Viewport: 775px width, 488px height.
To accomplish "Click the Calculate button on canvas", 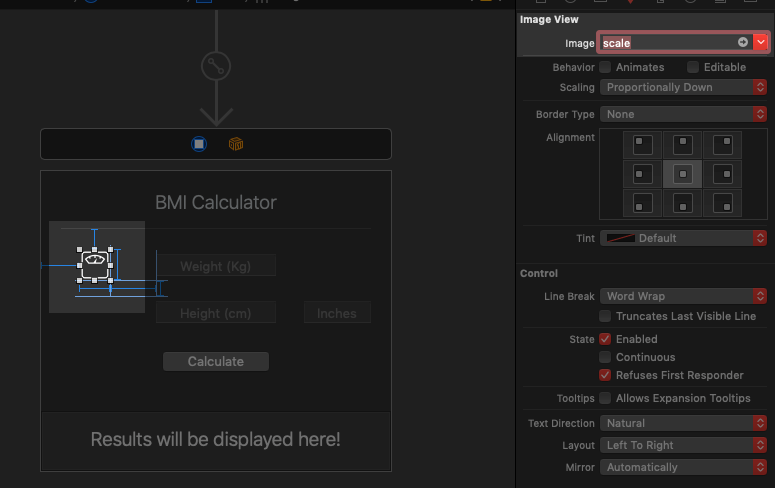I will (x=216, y=361).
